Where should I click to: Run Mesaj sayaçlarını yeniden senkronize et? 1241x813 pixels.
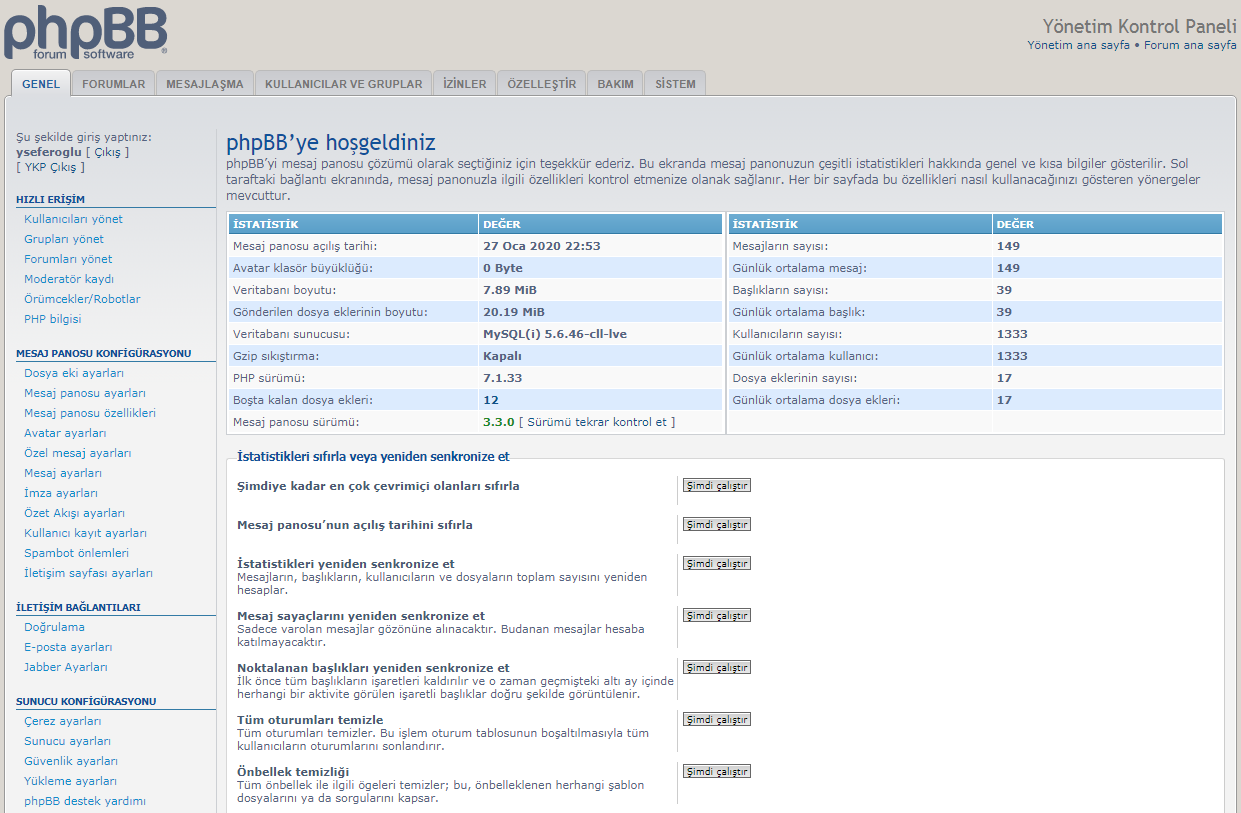pos(716,616)
